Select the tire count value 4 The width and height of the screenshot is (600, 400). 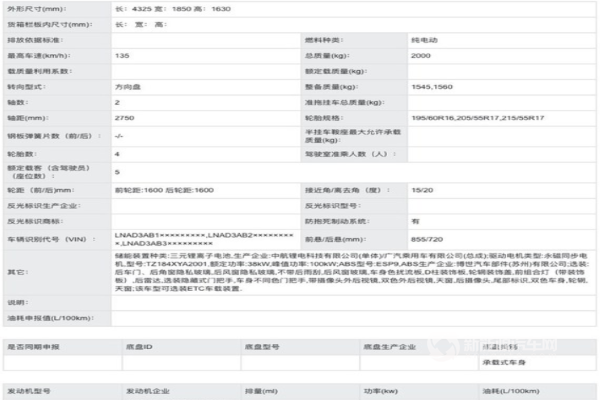pos(117,154)
